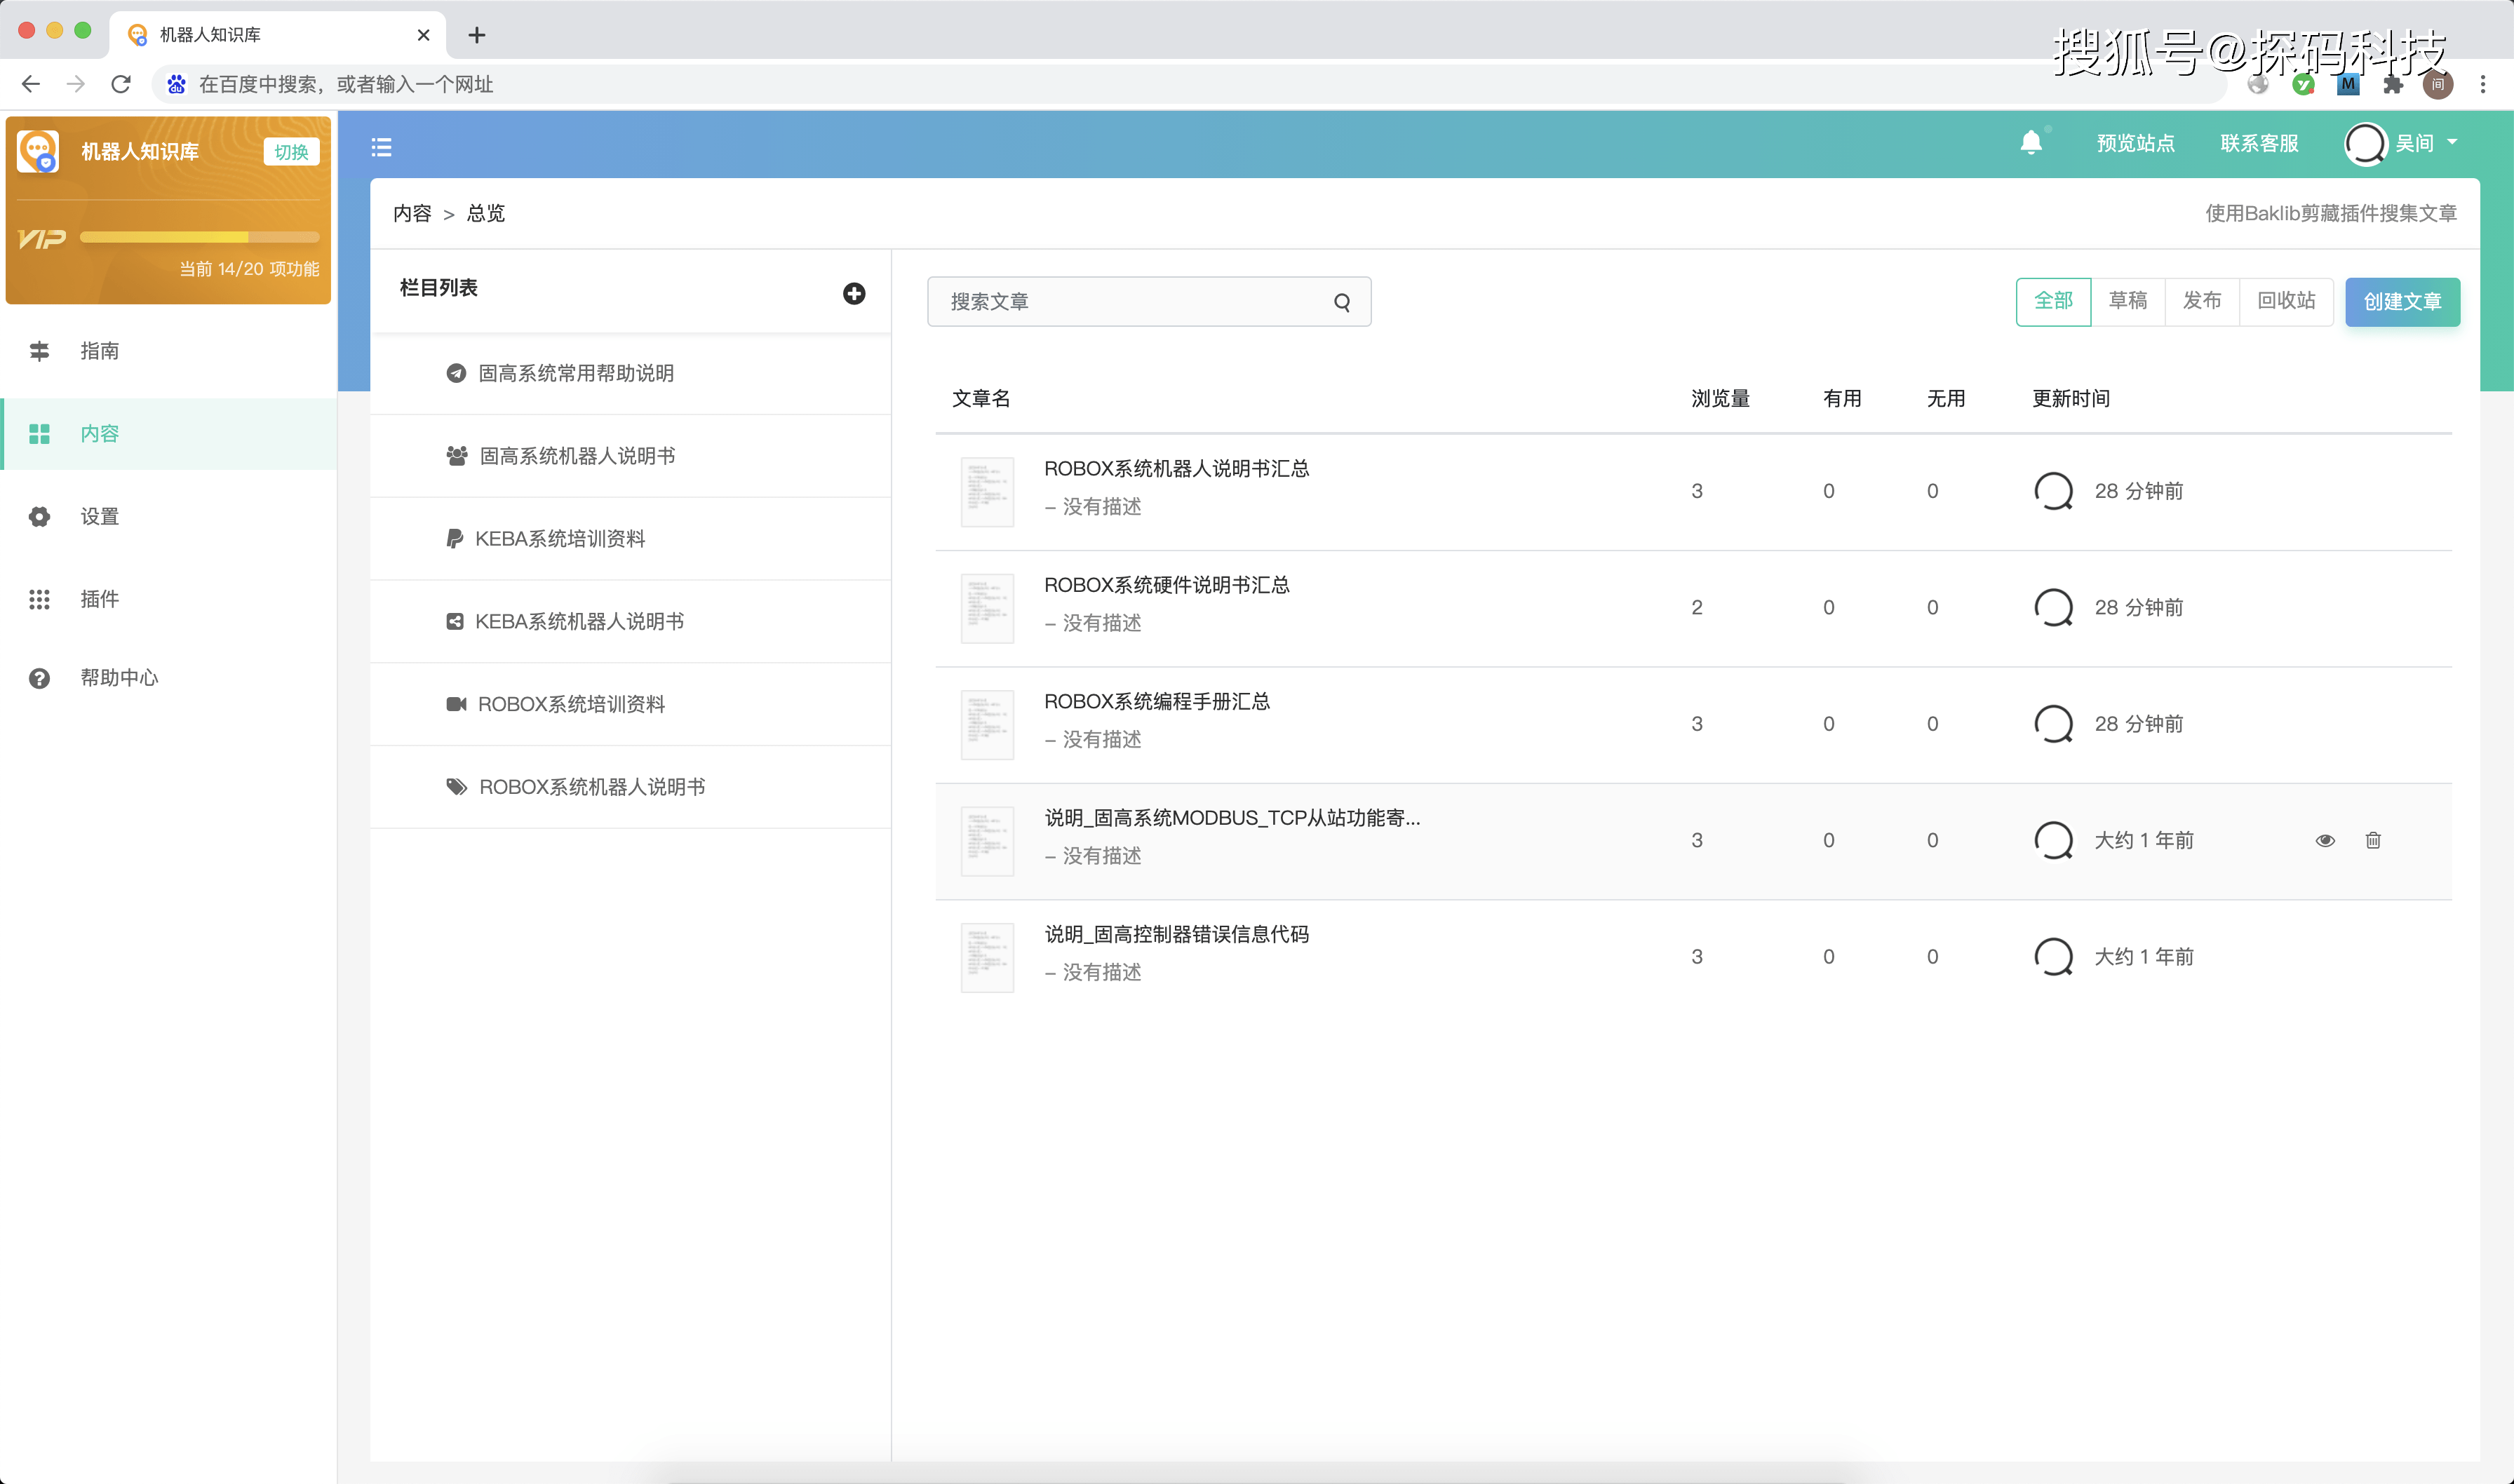Image resolution: width=2514 pixels, height=1484 pixels.
Task: Switch to the 回收站 tab
Action: pos(2285,300)
